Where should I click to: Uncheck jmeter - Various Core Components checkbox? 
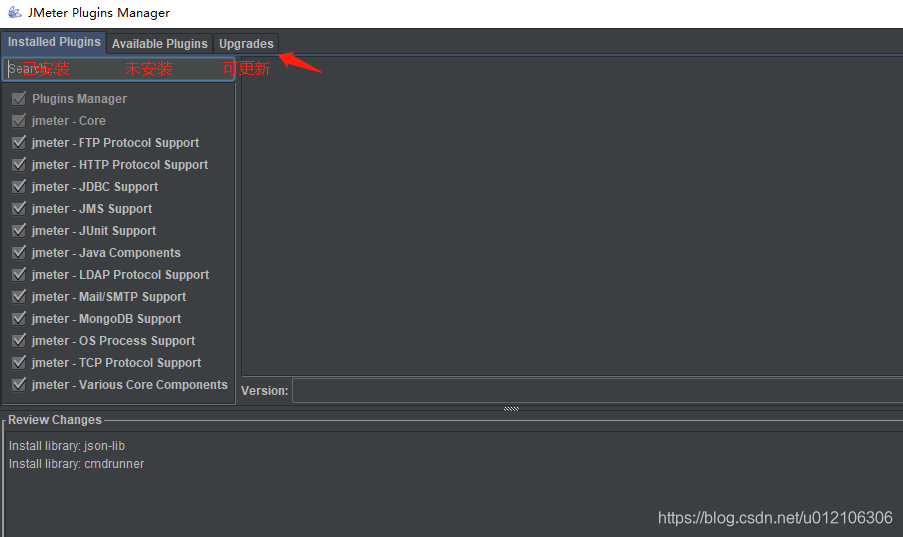[x=19, y=384]
